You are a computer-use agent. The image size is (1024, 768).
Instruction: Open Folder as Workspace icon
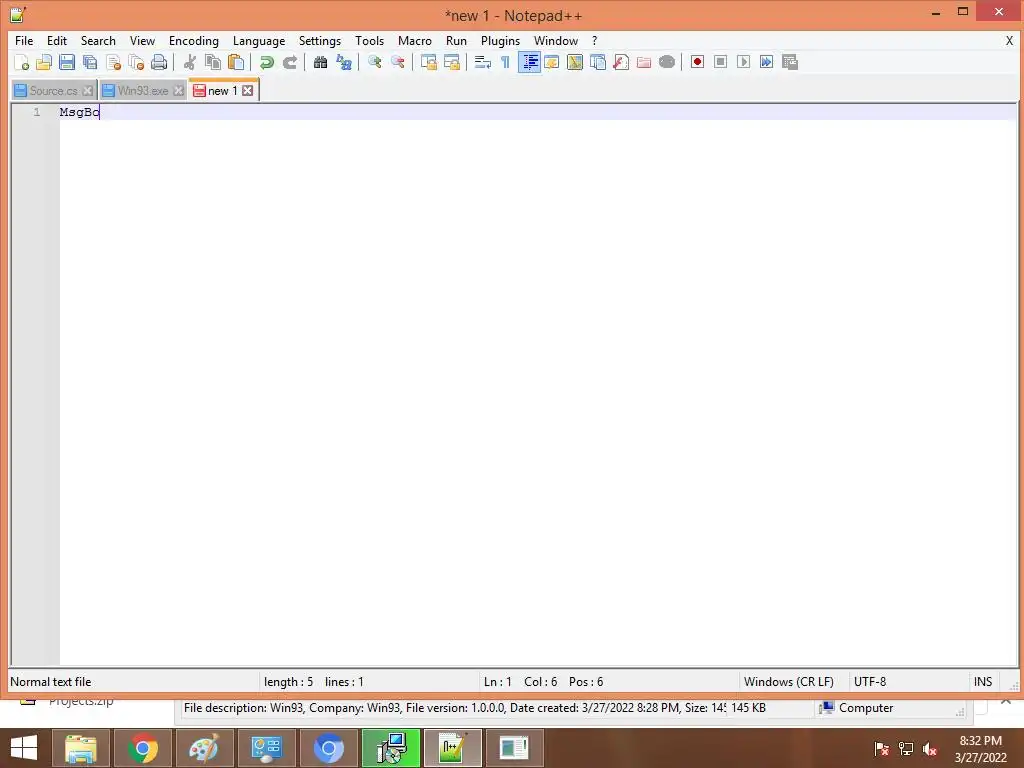[644, 62]
